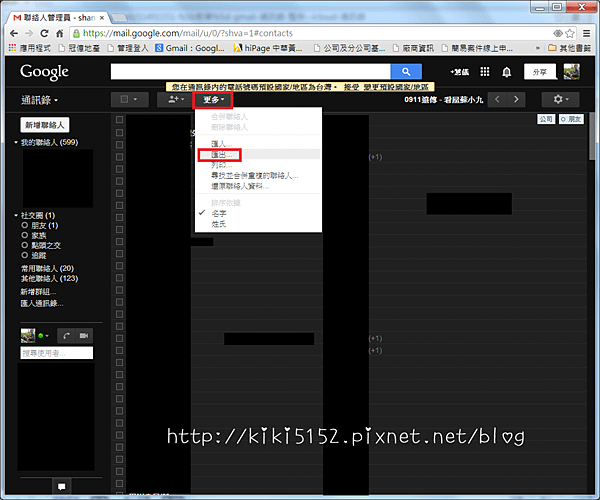Click the phone call icon in chat panel
The height and width of the screenshot is (500, 600).
pyautogui.click(x=67, y=336)
